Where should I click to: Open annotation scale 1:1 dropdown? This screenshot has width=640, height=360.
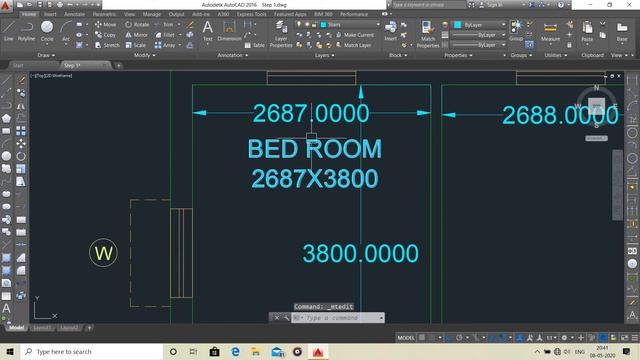click(551, 338)
